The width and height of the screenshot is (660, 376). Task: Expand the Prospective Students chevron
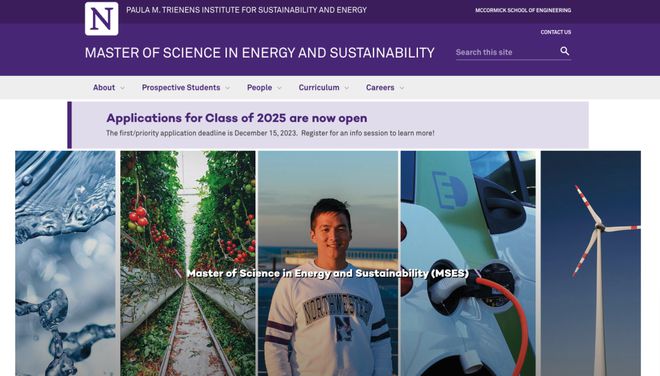(228, 88)
